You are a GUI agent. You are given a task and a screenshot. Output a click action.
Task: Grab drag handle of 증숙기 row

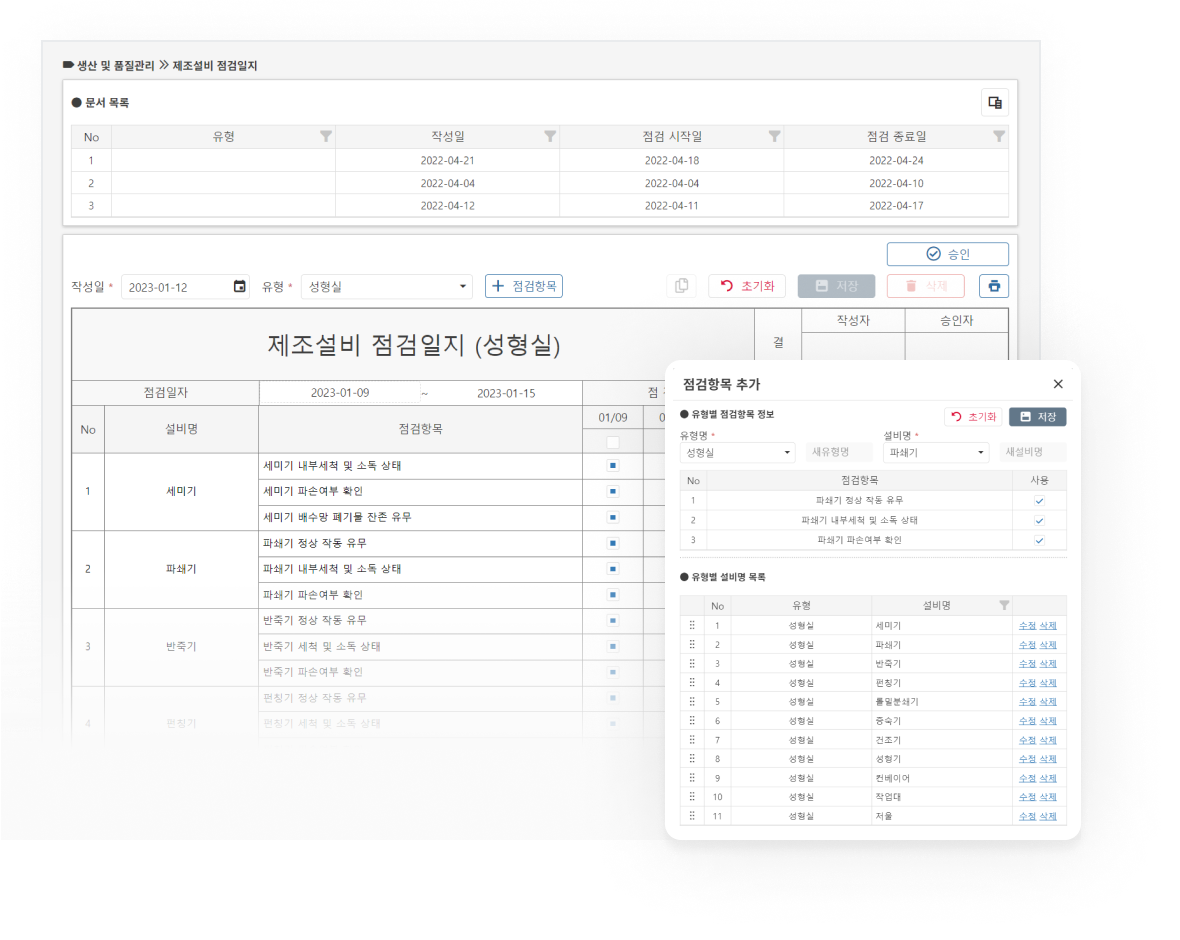pos(692,720)
